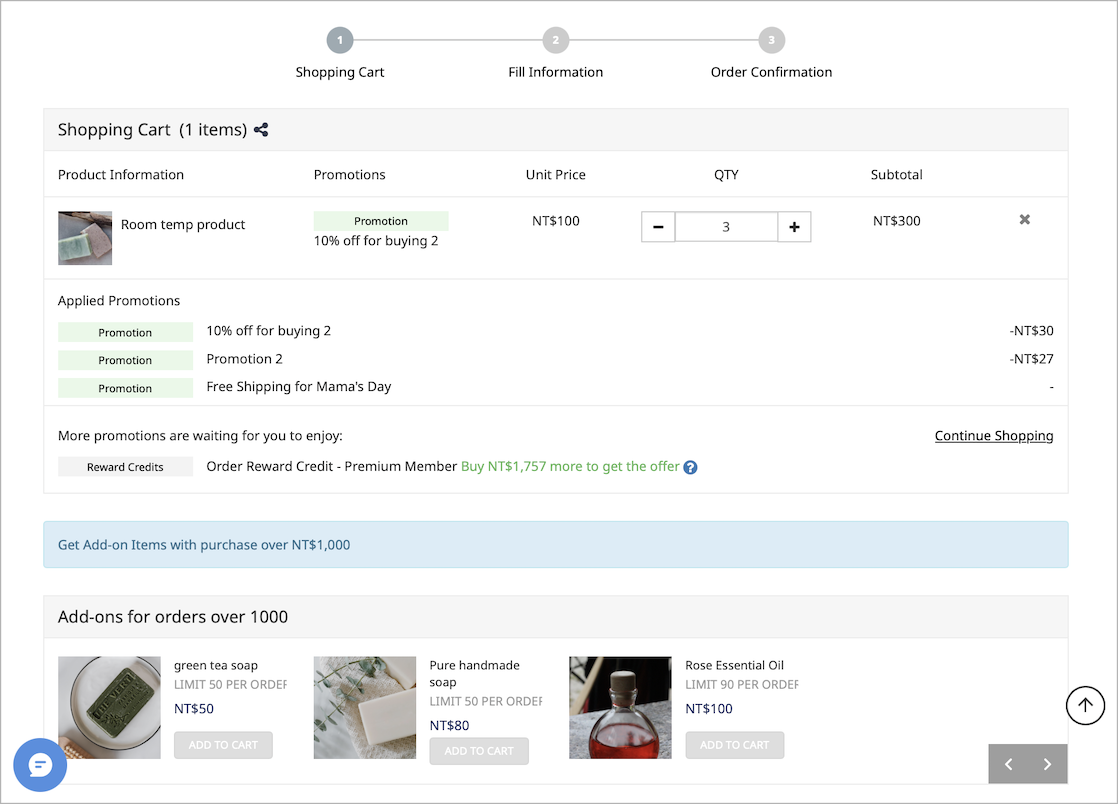Click the quantity input field
The image size is (1118, 804).
point(726,227)
